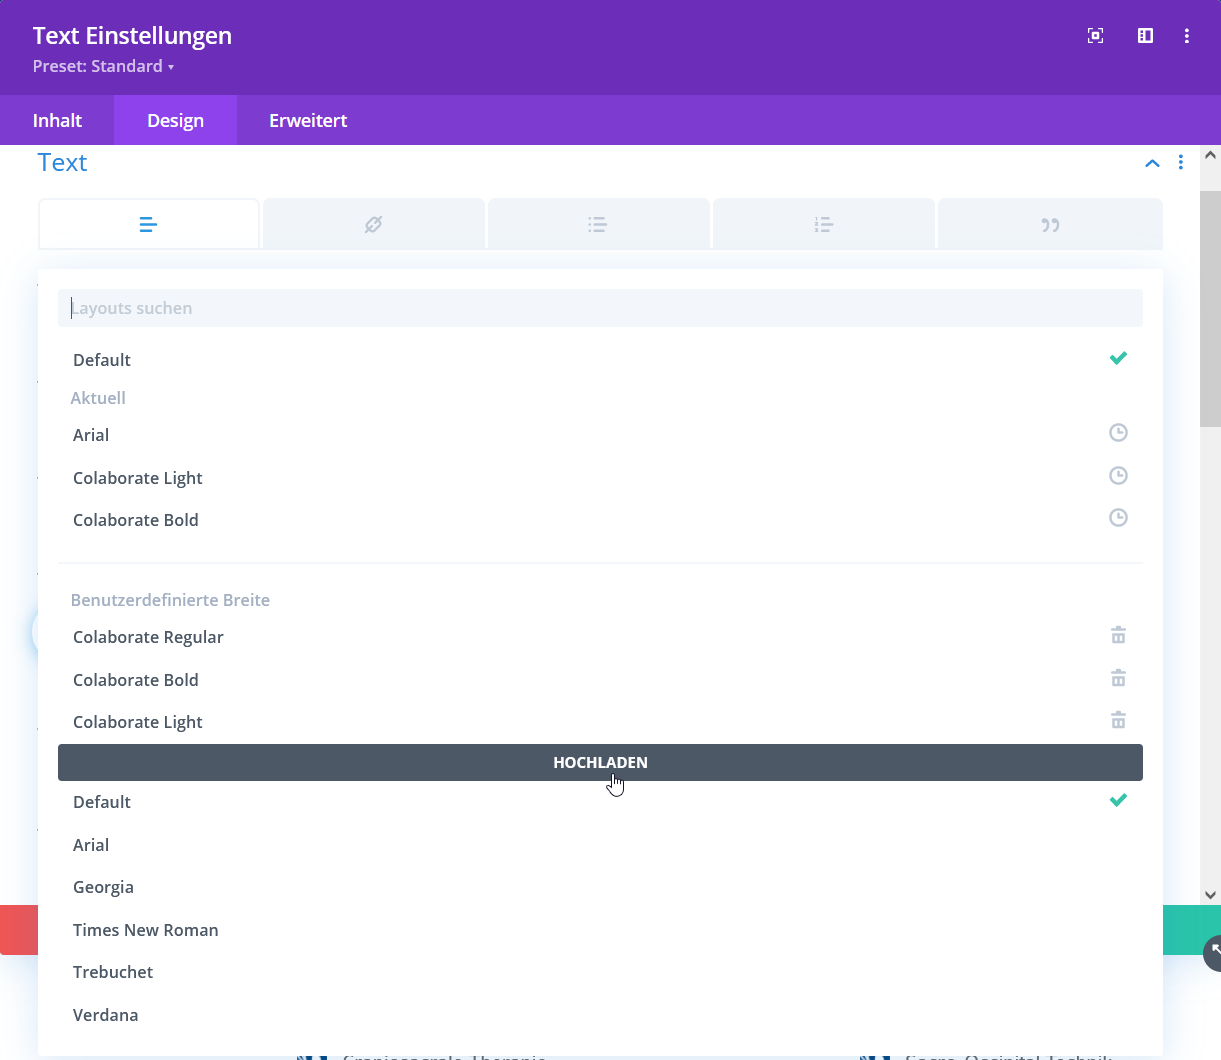Image resolution: width=1221 pixels, height=1060 pixels.
Task: Collapse the Text section chevron
Action: pyautogui.click(x=1152, y=163)
